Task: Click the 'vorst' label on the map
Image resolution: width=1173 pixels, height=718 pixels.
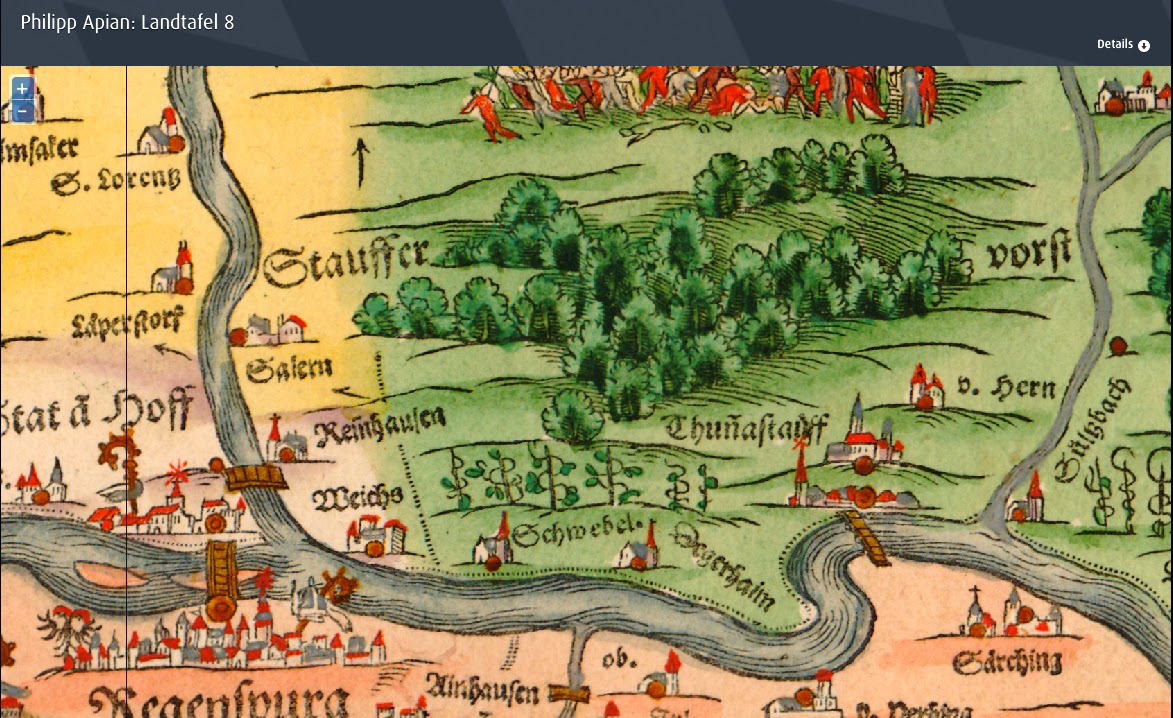Action: pos(1029,251)
